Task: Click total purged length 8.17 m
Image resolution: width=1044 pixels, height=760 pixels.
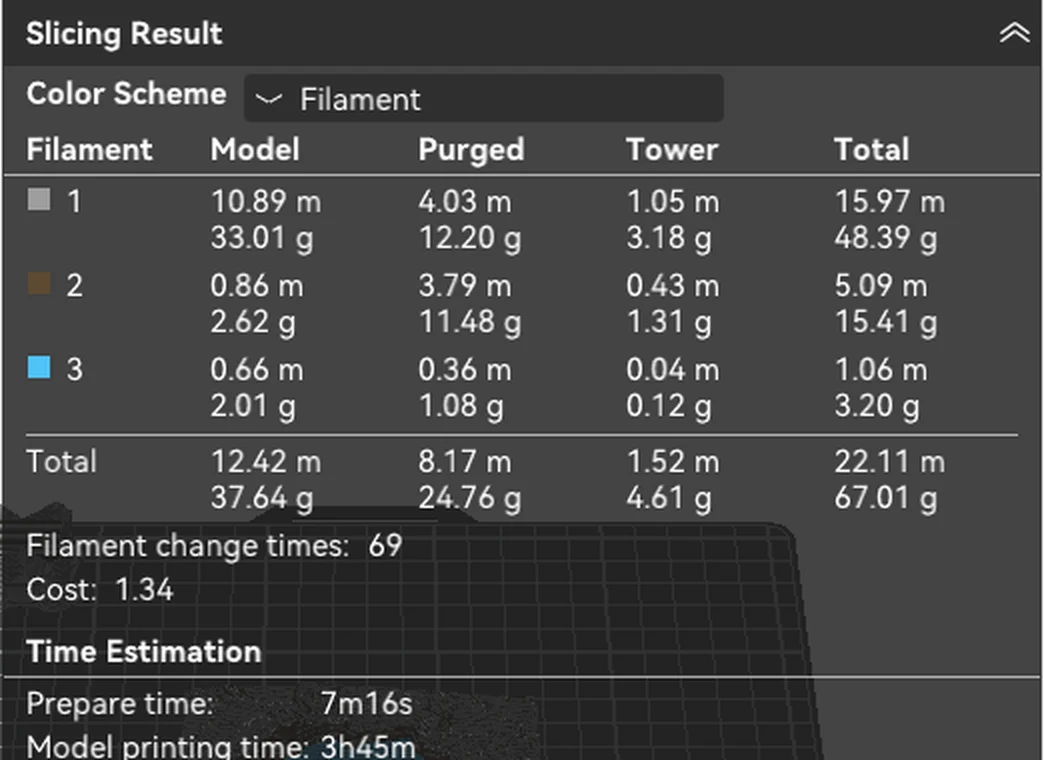Action: point(465,462)
